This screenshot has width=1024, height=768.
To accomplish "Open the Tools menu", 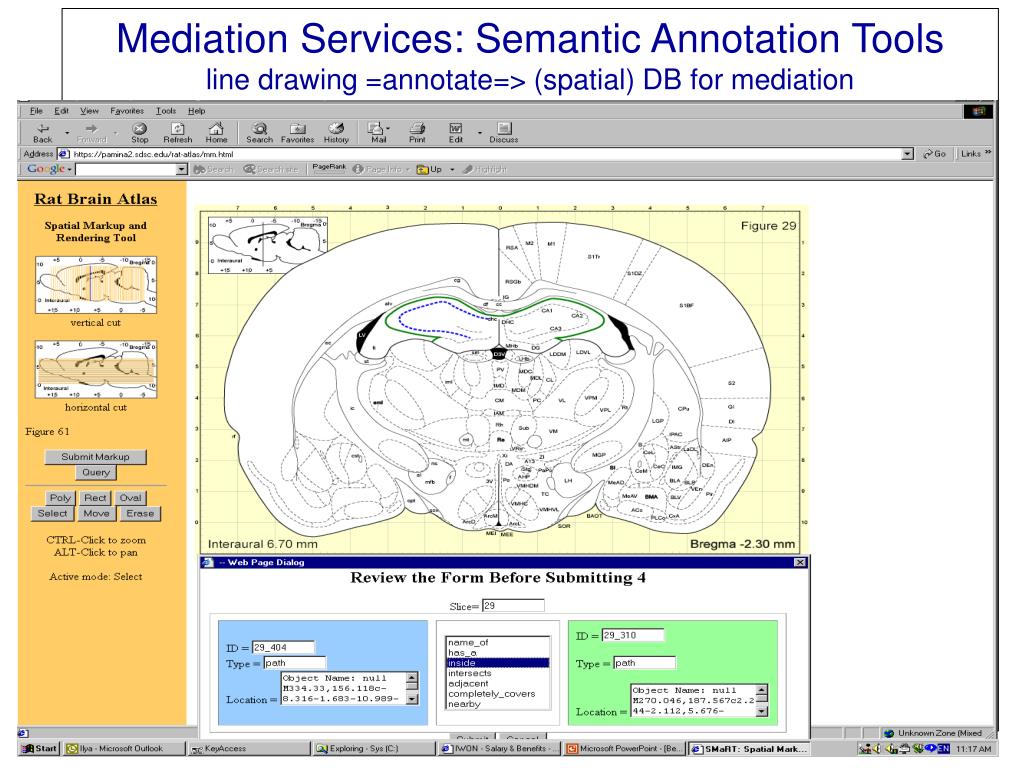I will point(165,110).
